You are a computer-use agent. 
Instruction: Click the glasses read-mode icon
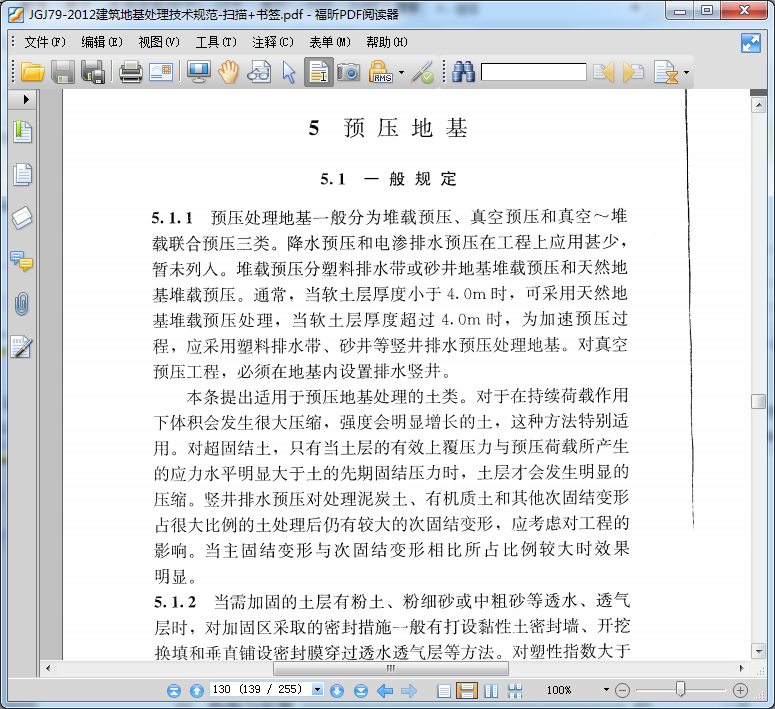pyautogui.click(x=259, y=72)
